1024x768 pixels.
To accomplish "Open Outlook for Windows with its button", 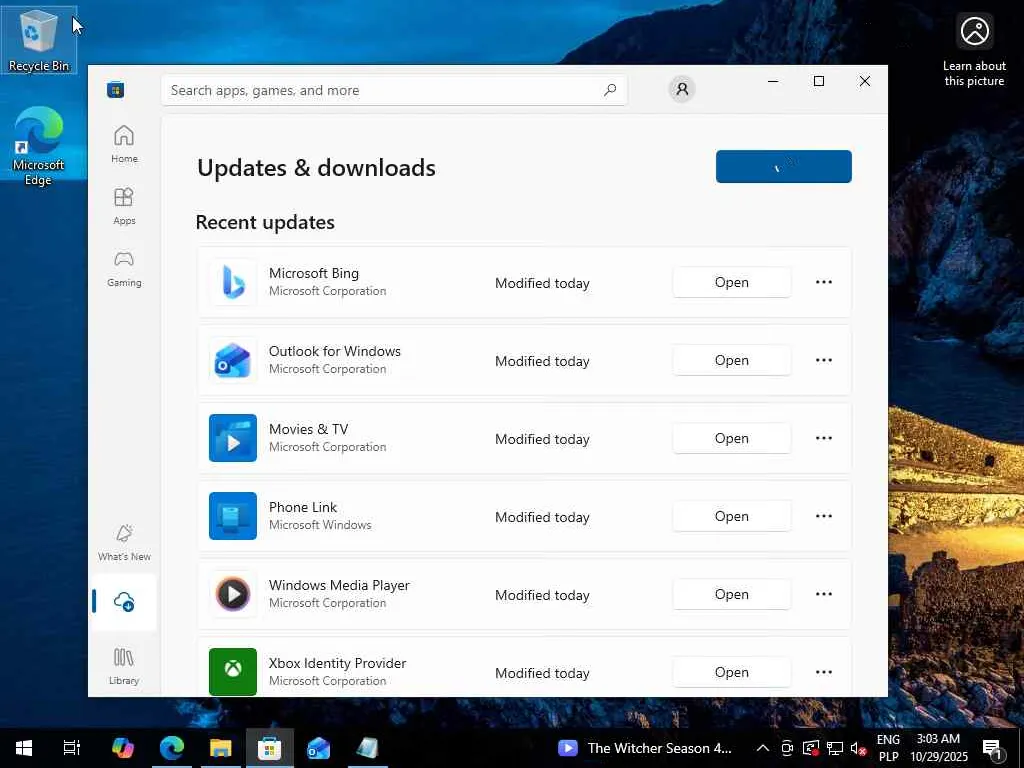I will (x=731, y=360).
